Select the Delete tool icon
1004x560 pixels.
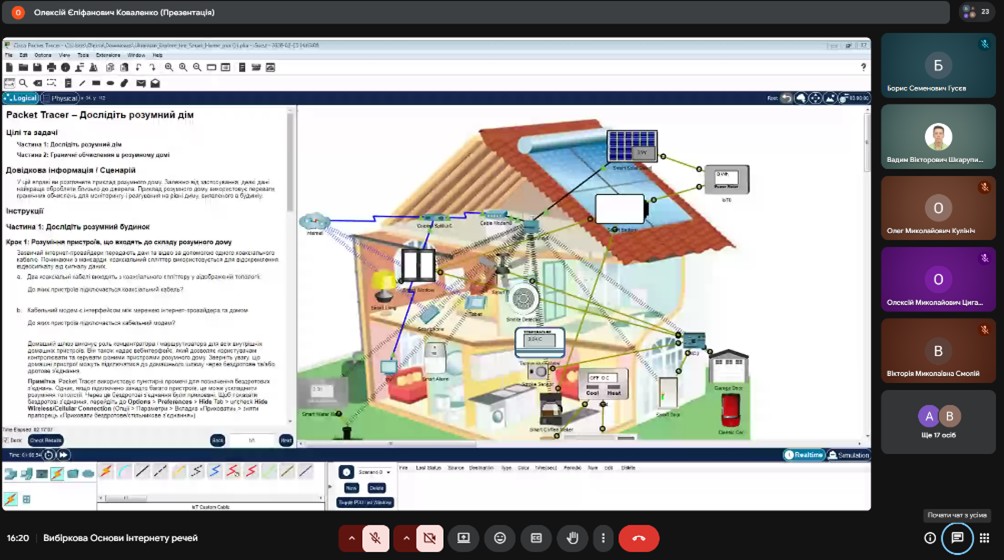pos(37,83)
